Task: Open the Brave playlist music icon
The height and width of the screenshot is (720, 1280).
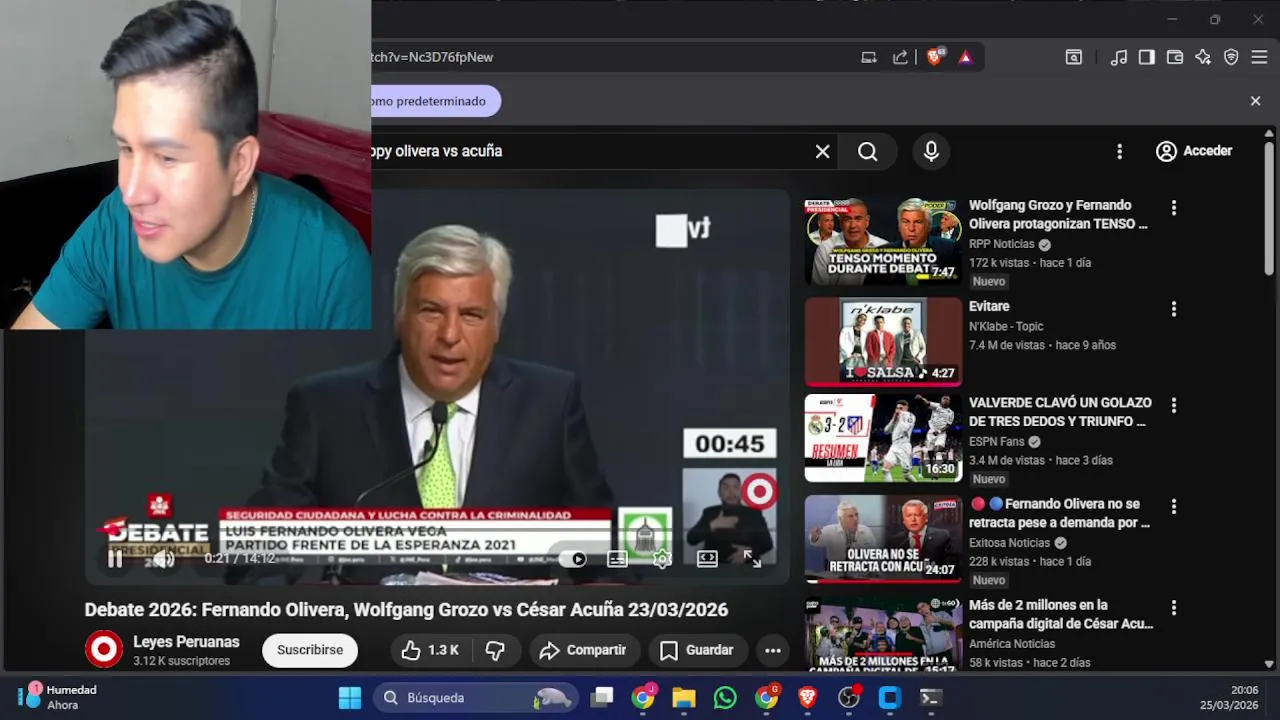Action: (x=1119, y=57)
